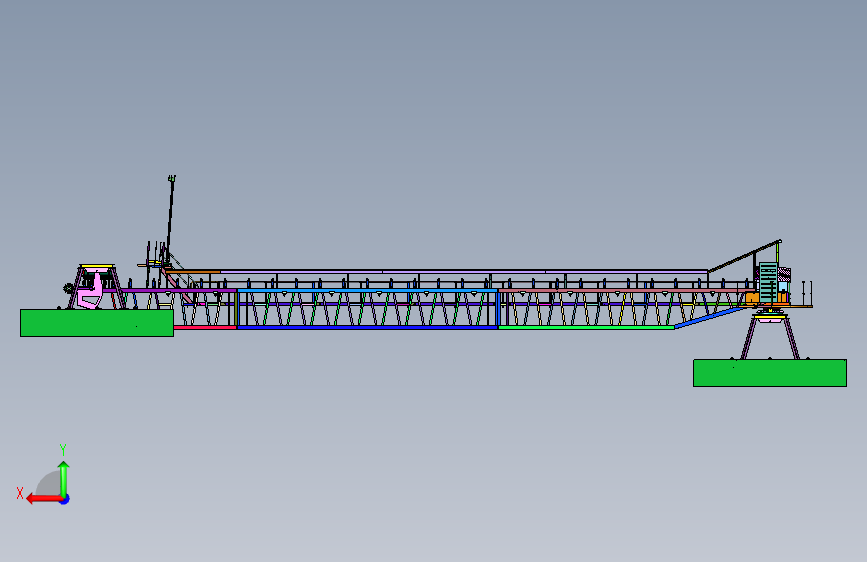Screen dimensions: 867x562
Task: Click the green Y-axis arrow of the triad
Action: click(64, 479)
